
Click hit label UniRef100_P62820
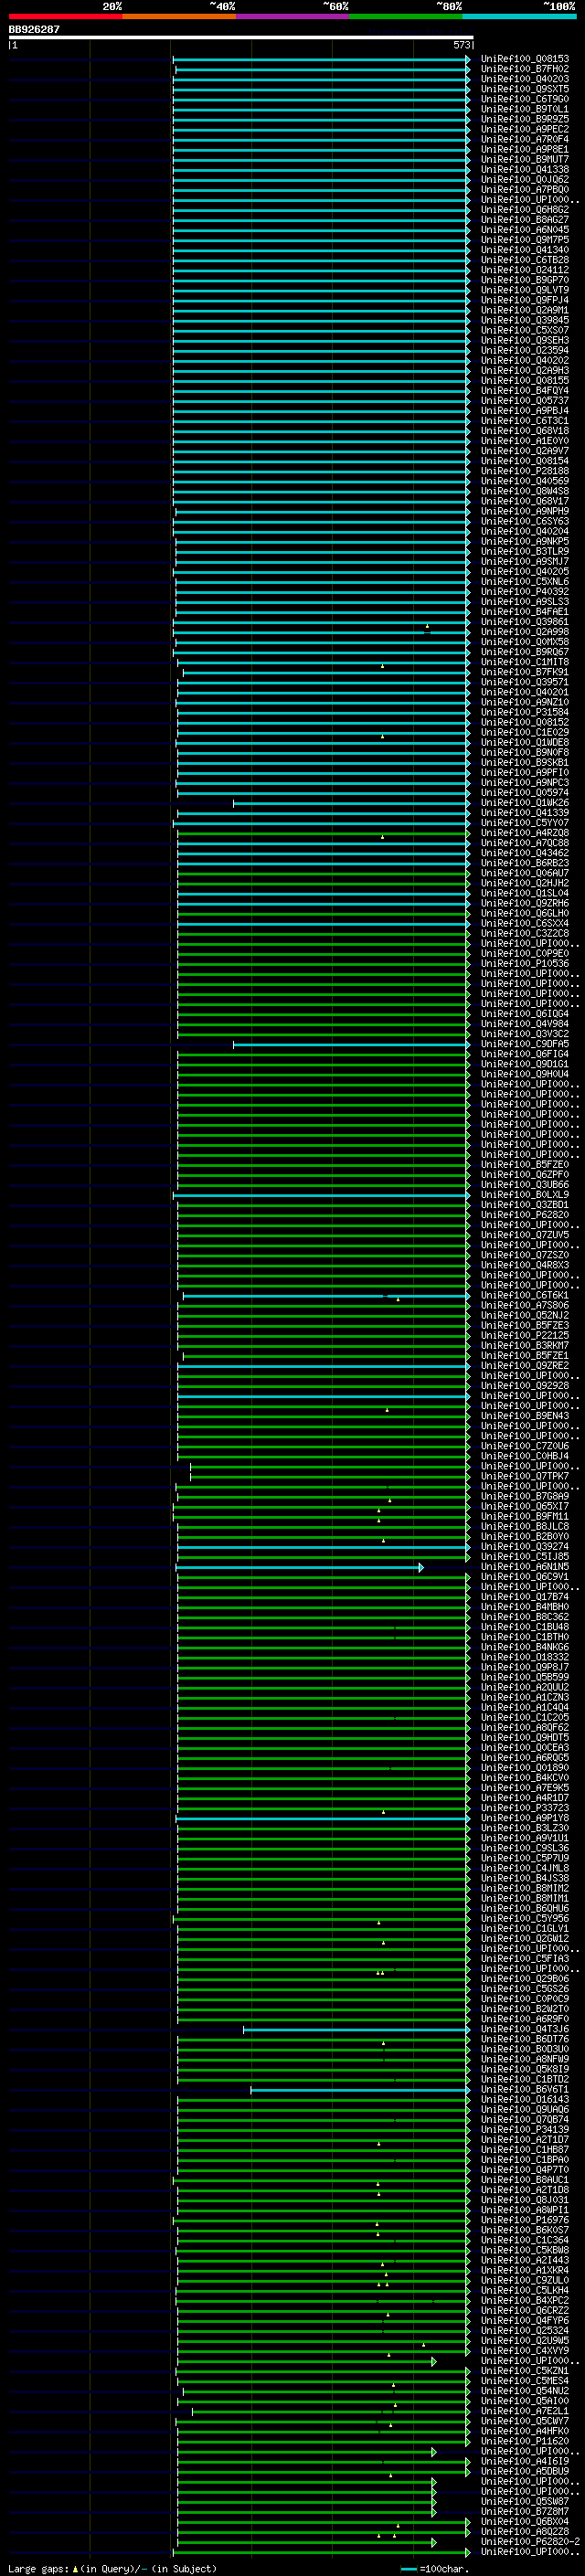525,1215
